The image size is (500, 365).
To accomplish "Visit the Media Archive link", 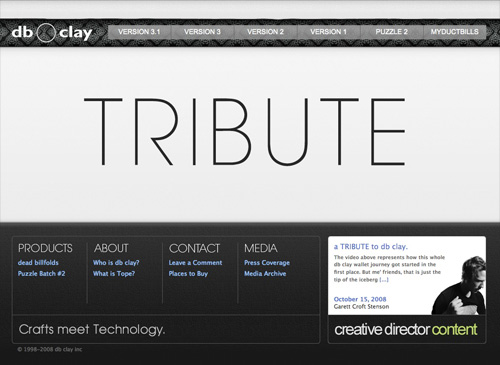I will 265,274.
